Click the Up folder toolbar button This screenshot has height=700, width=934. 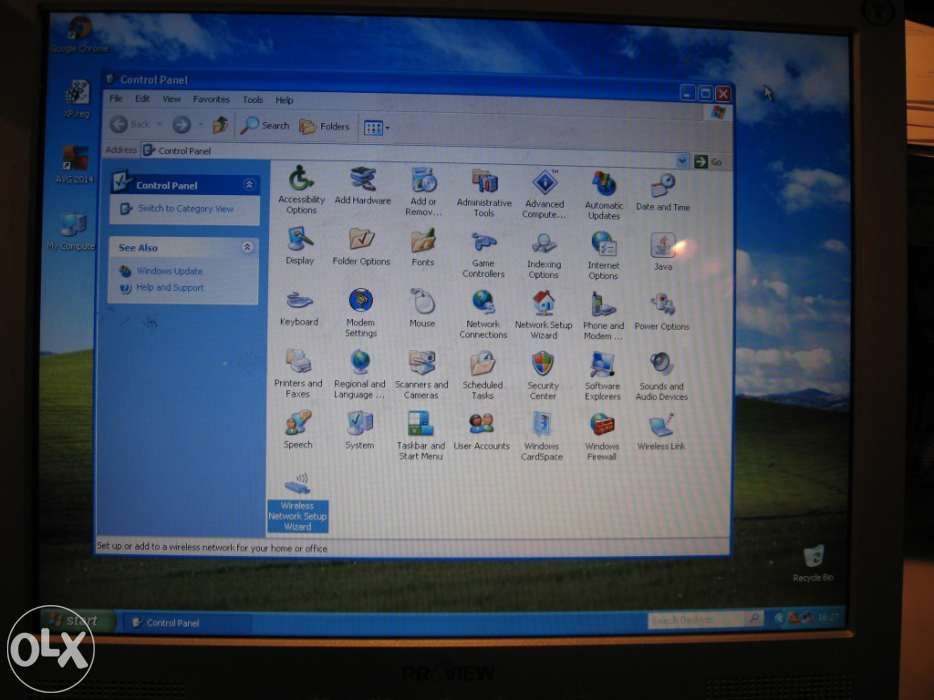220,125
